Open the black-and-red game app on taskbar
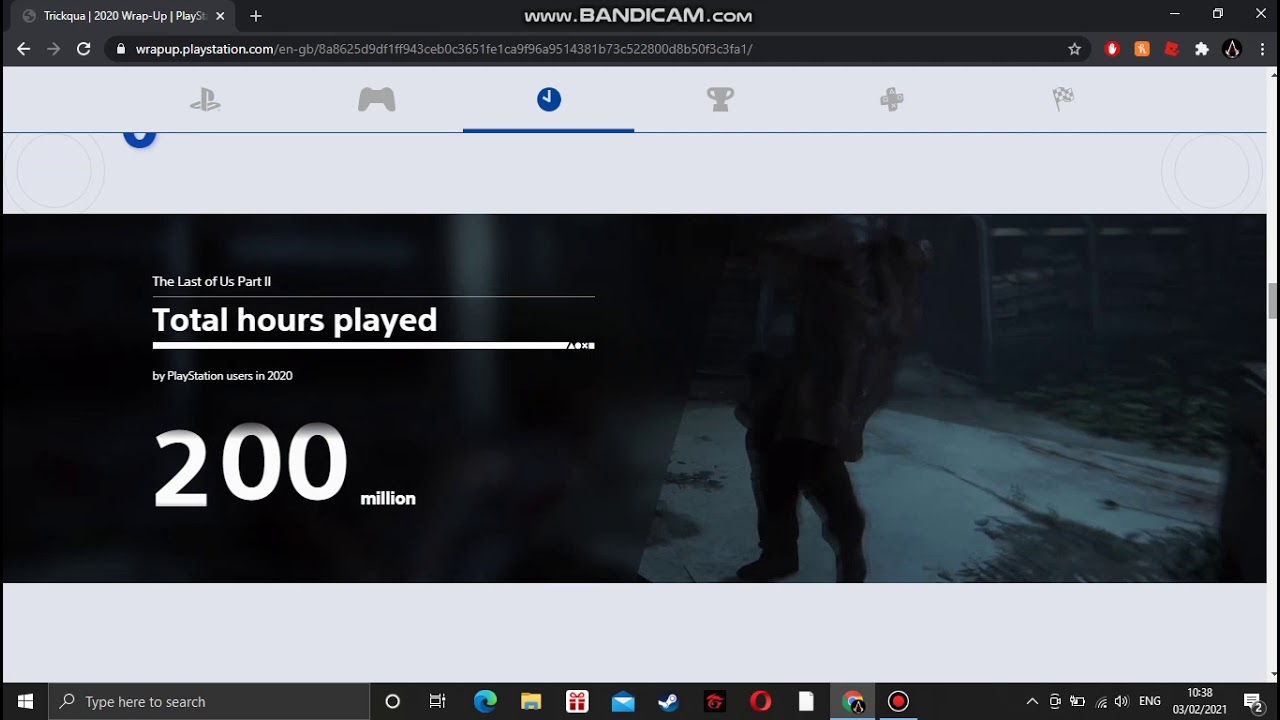Viewport: 1280px width, 720px height. pos(714,701)
